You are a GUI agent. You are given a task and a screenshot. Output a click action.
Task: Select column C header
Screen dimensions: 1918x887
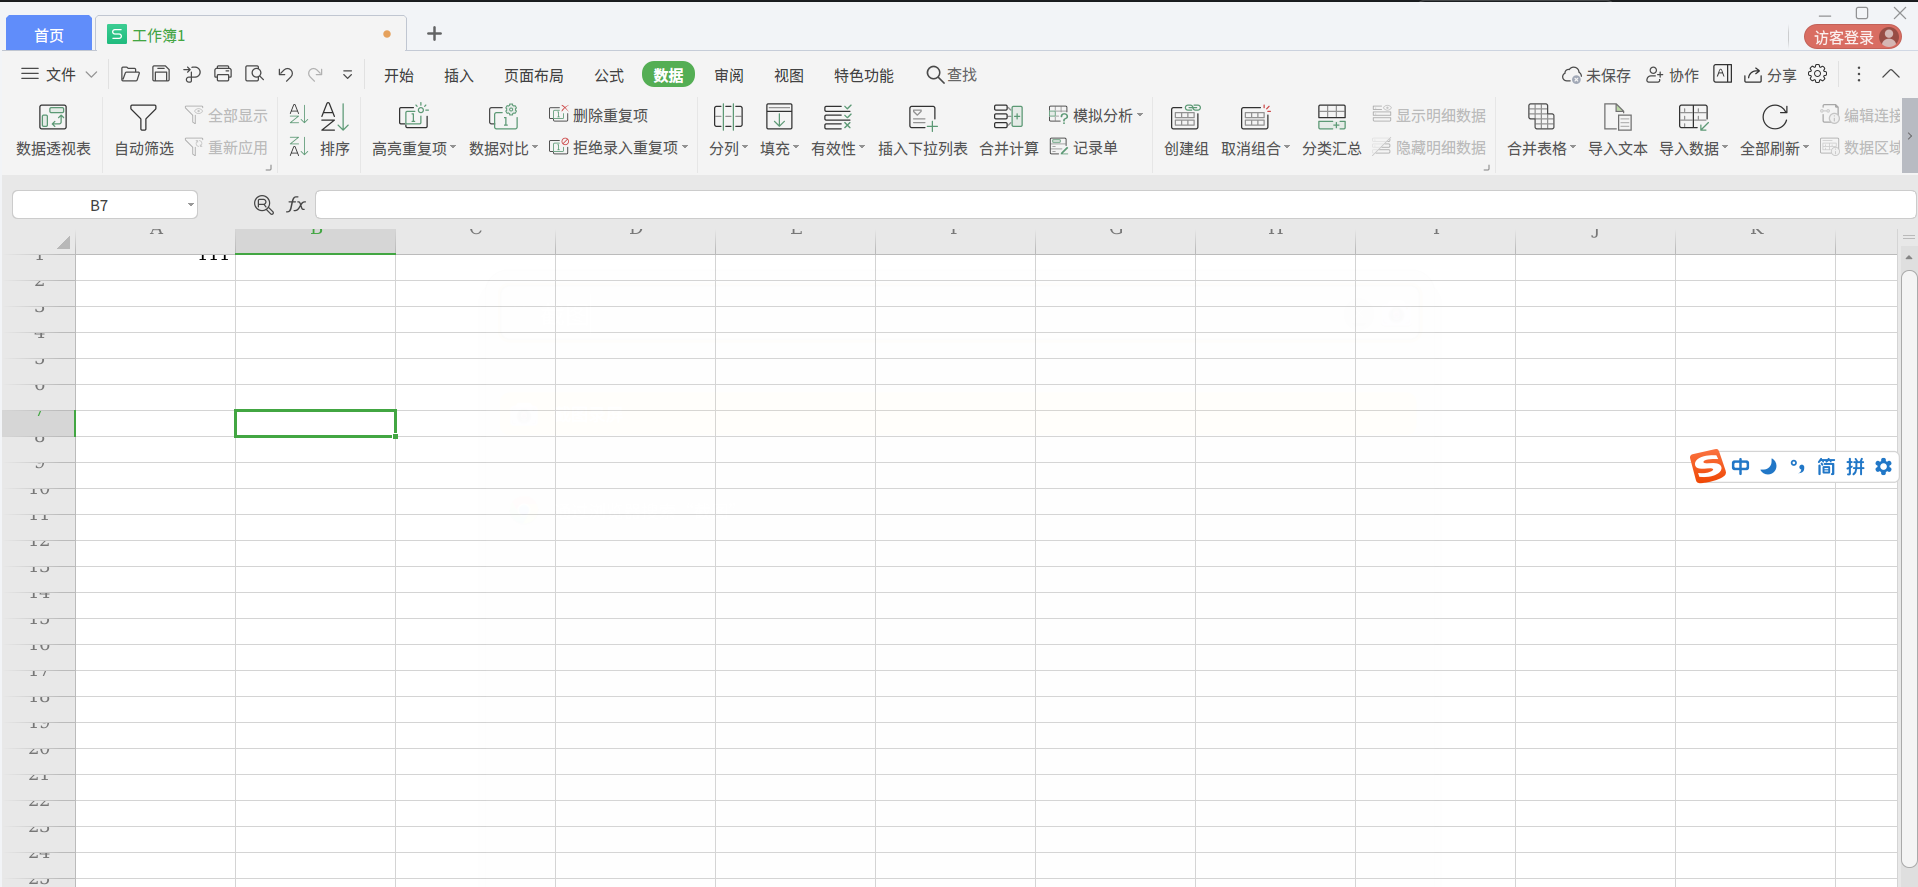click(476, 241)
